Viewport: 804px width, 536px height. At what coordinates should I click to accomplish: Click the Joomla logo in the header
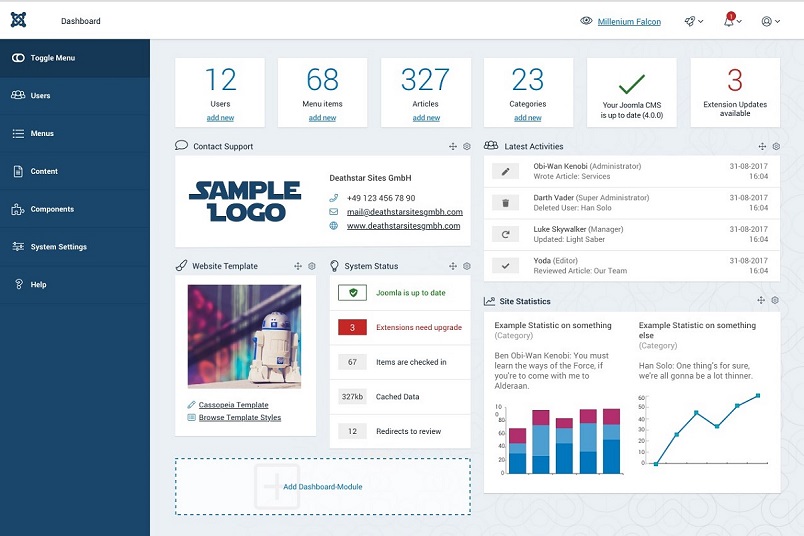pyautogui.click(x=18, y=20)
